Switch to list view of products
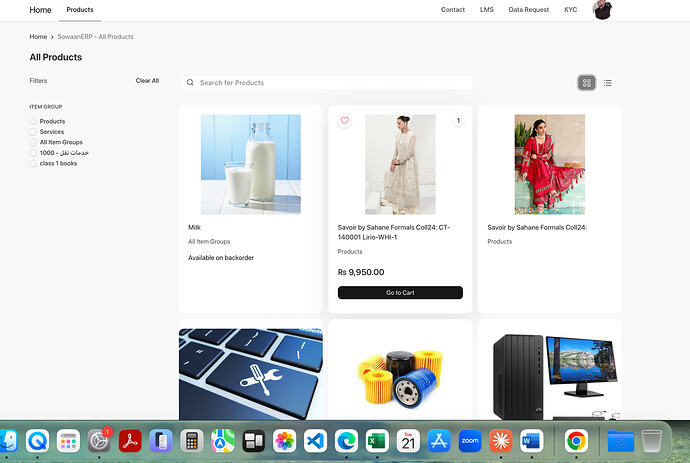This screenshot has width=690, height=463. coord(608,83)
